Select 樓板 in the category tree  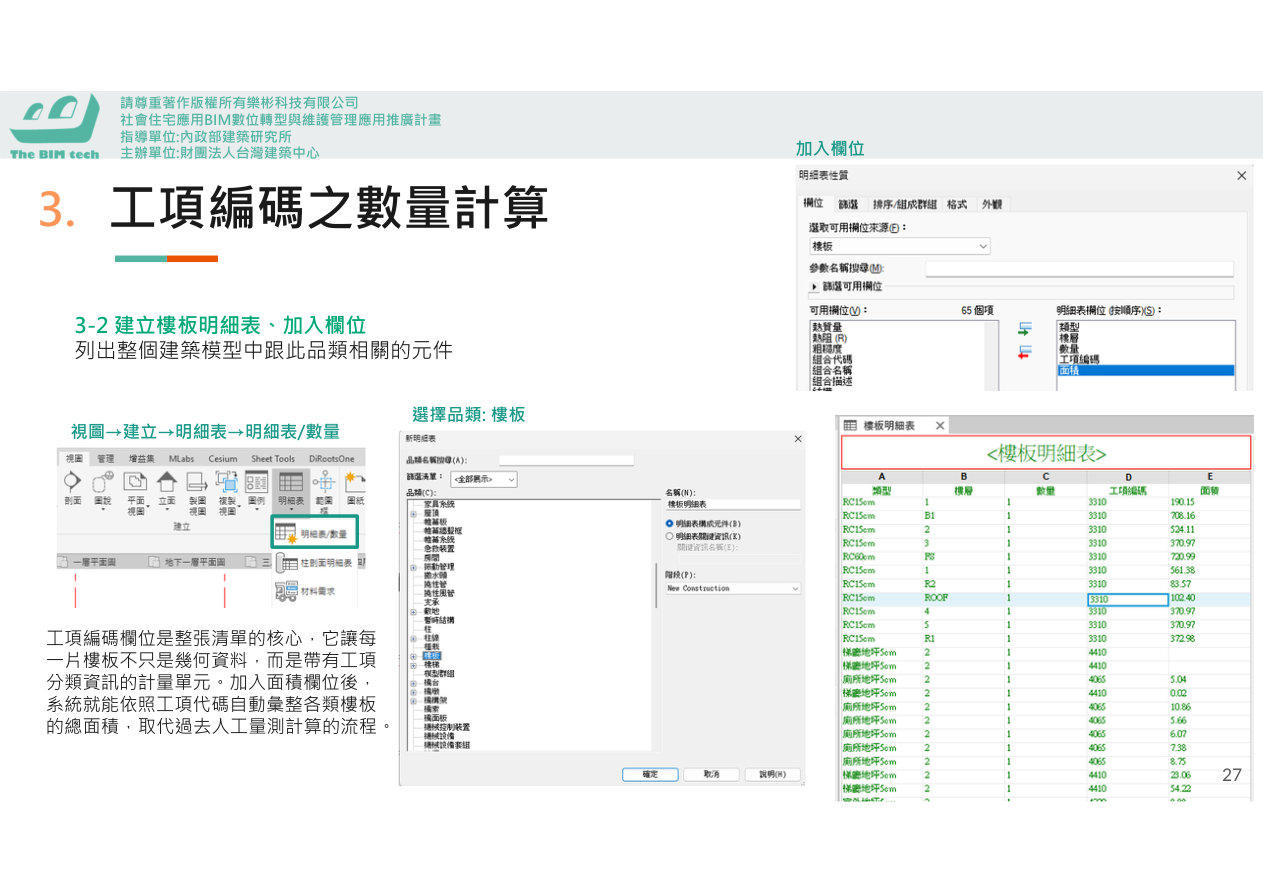432,656
